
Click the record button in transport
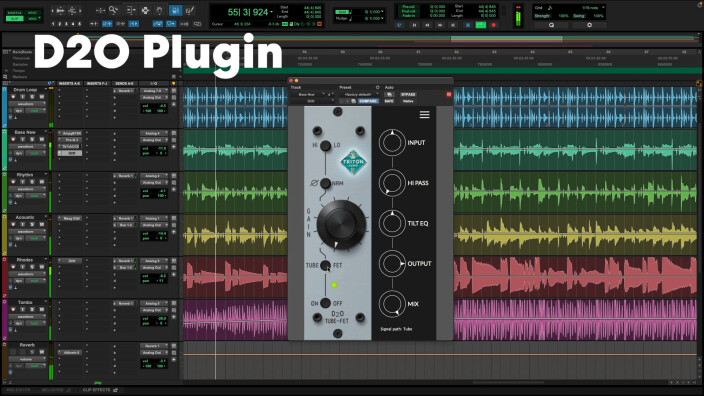[494, 25]
